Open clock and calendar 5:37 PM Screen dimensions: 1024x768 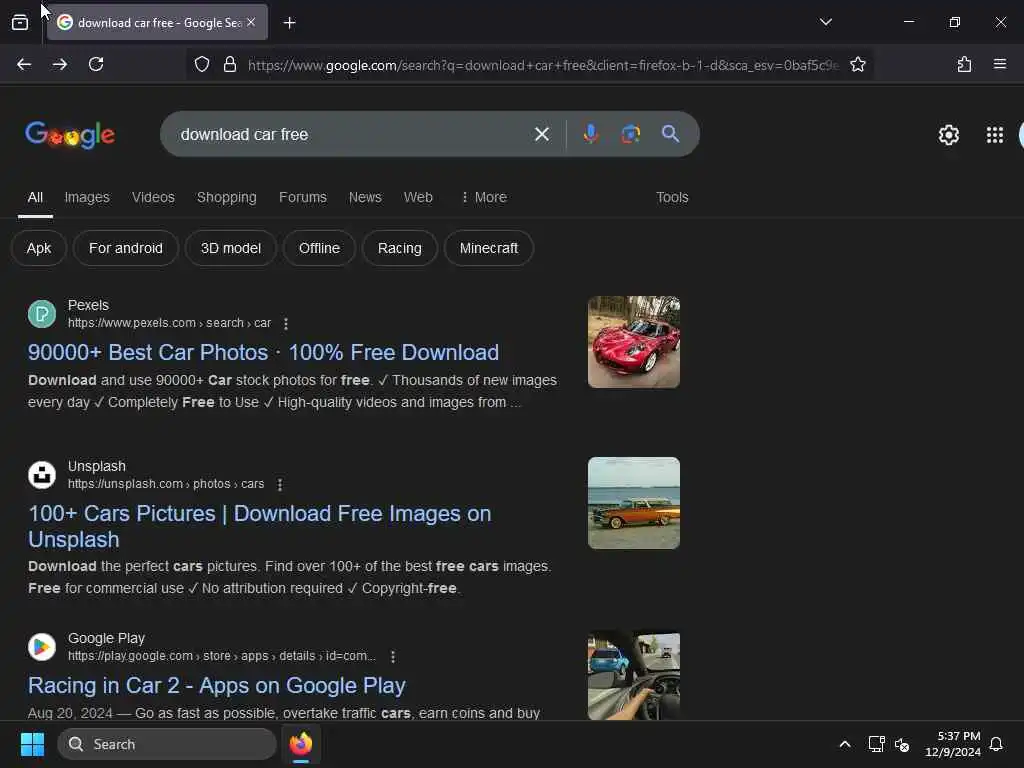(x=953, y=744)
